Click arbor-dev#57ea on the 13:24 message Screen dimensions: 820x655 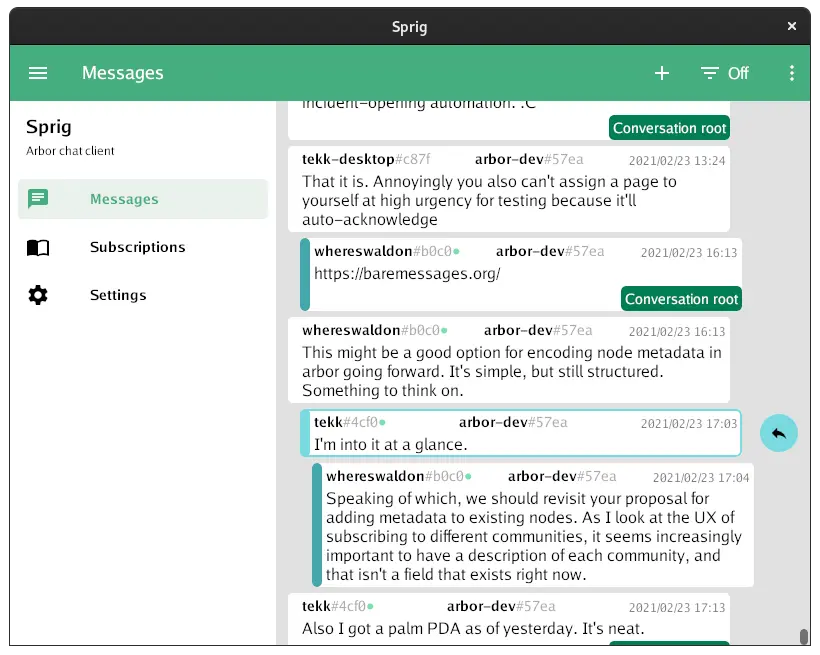(529, 159)
